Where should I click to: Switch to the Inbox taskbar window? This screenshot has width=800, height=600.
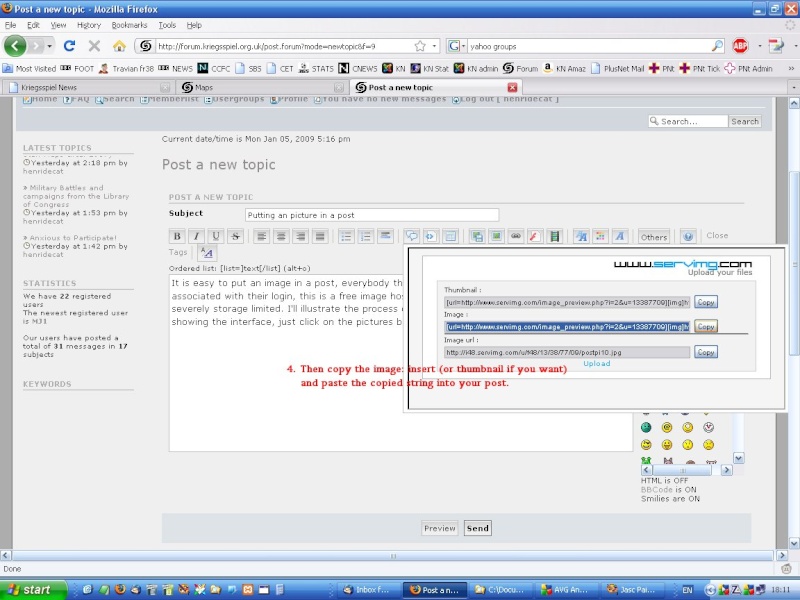[367, 590]
